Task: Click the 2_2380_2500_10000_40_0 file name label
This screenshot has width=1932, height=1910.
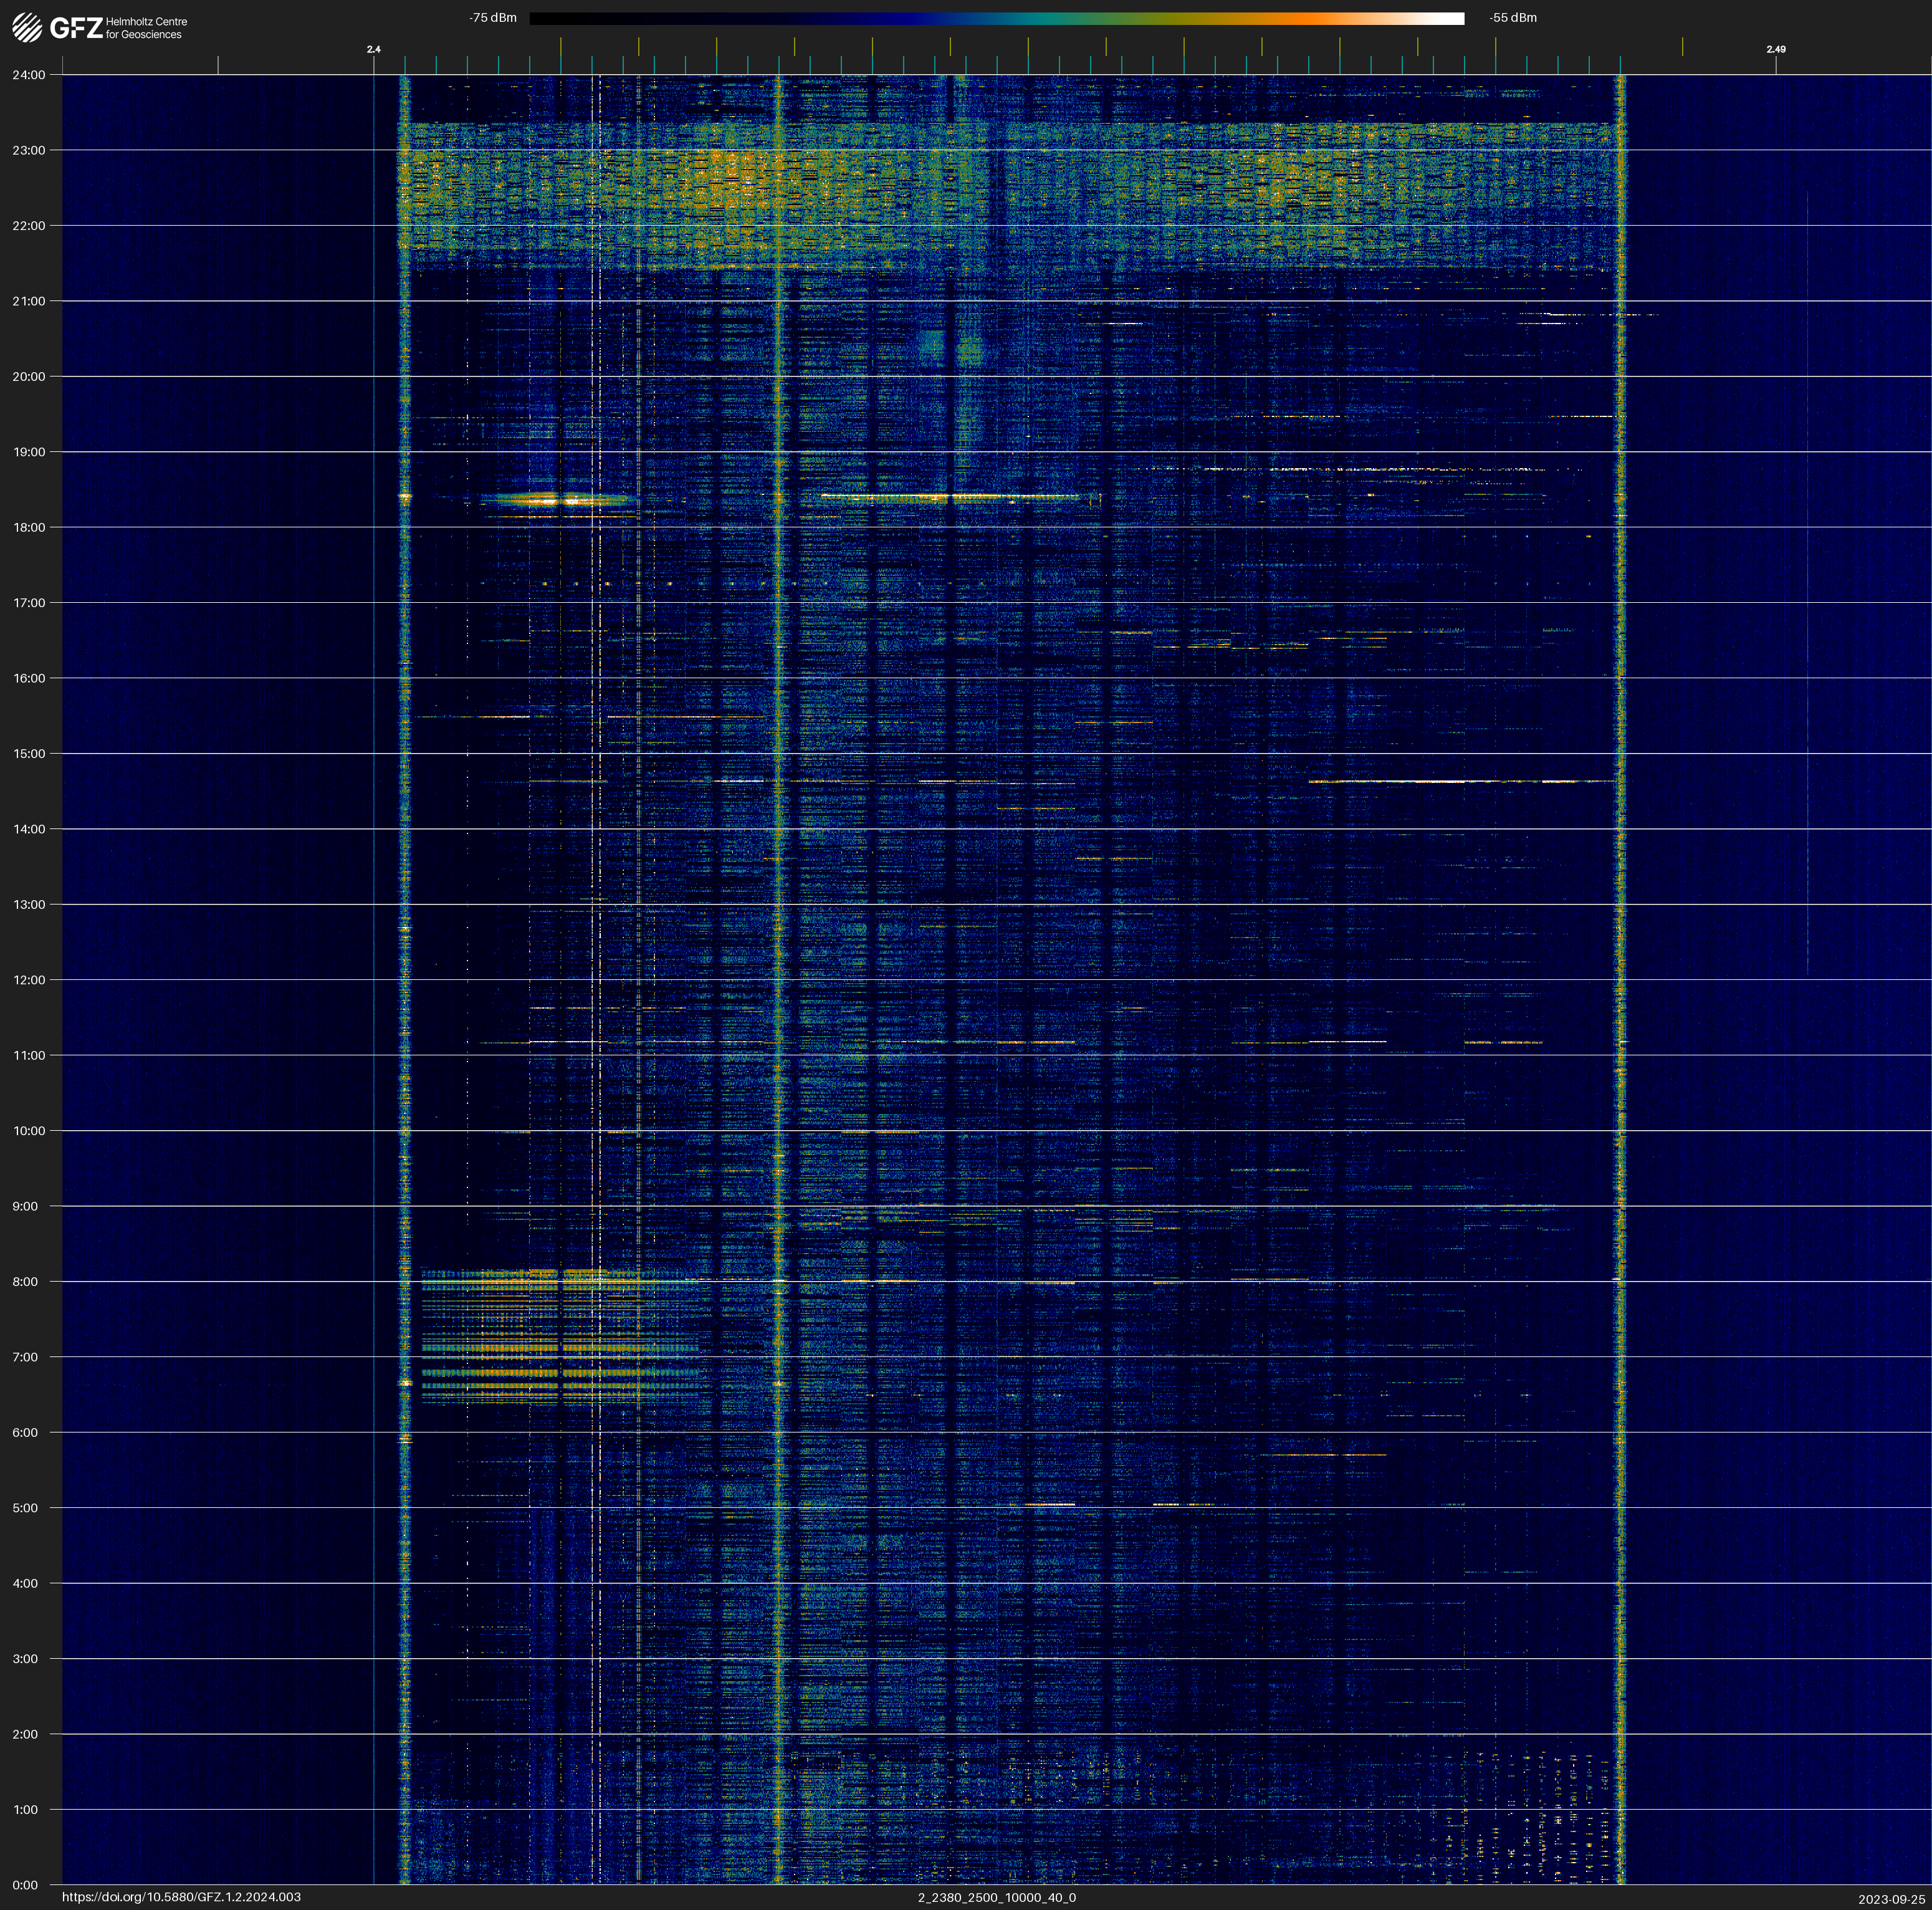Action: click(x=996, y=1897)
